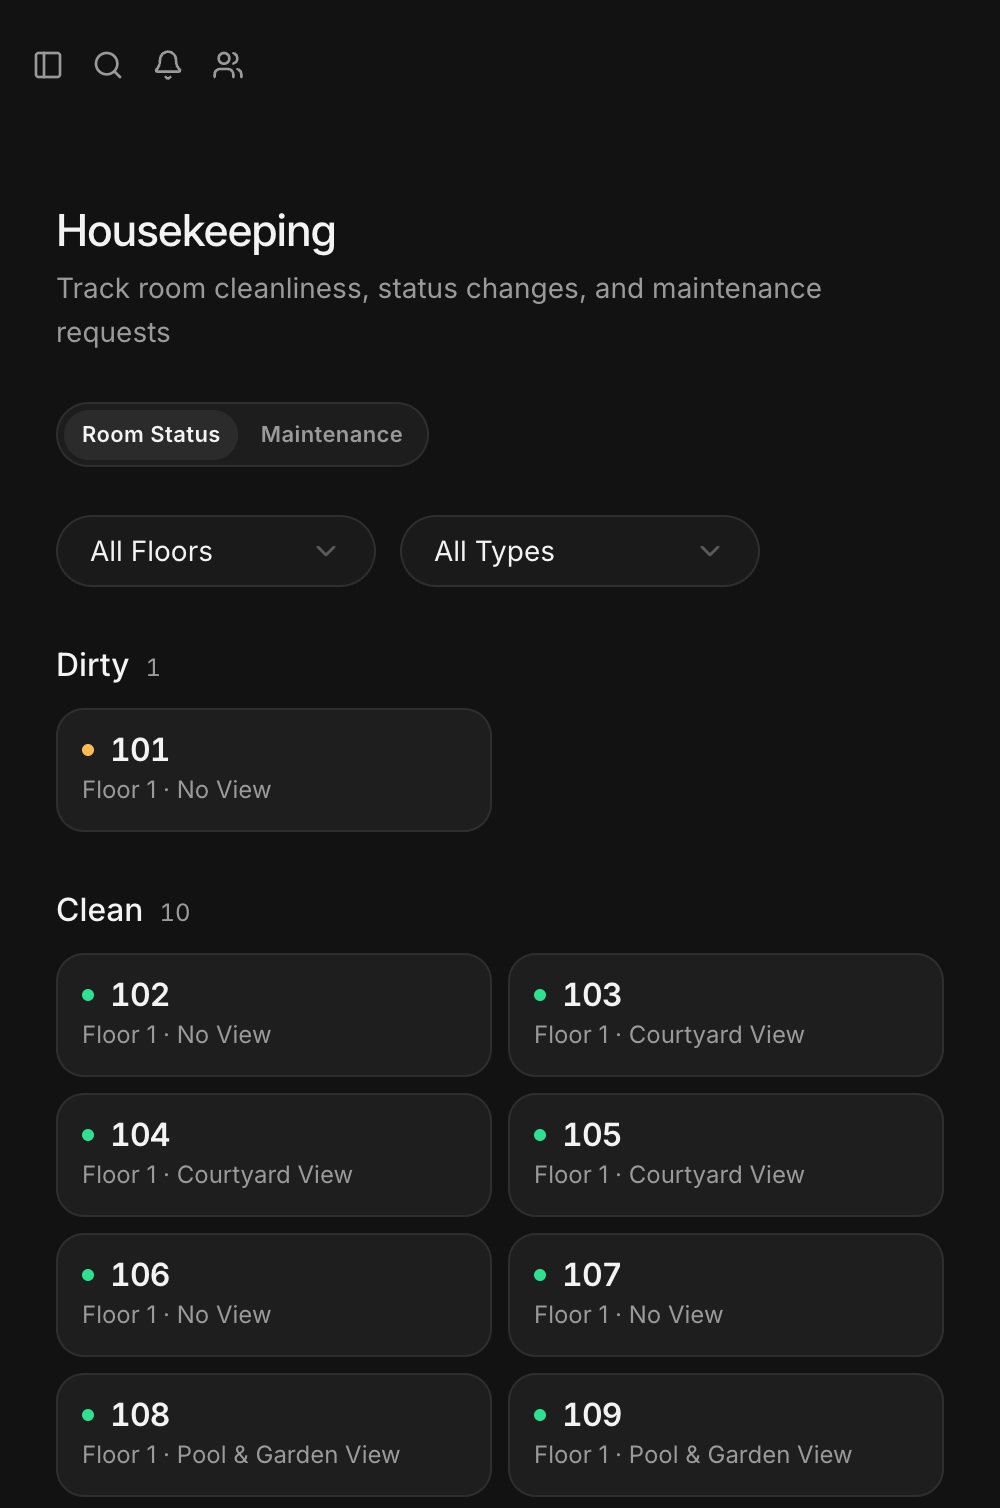The width and height of the screenshot is (1000, 1508).
Task: Click the chevron in All Types filter
Action: pyautogui.click(x=710, y=551)
